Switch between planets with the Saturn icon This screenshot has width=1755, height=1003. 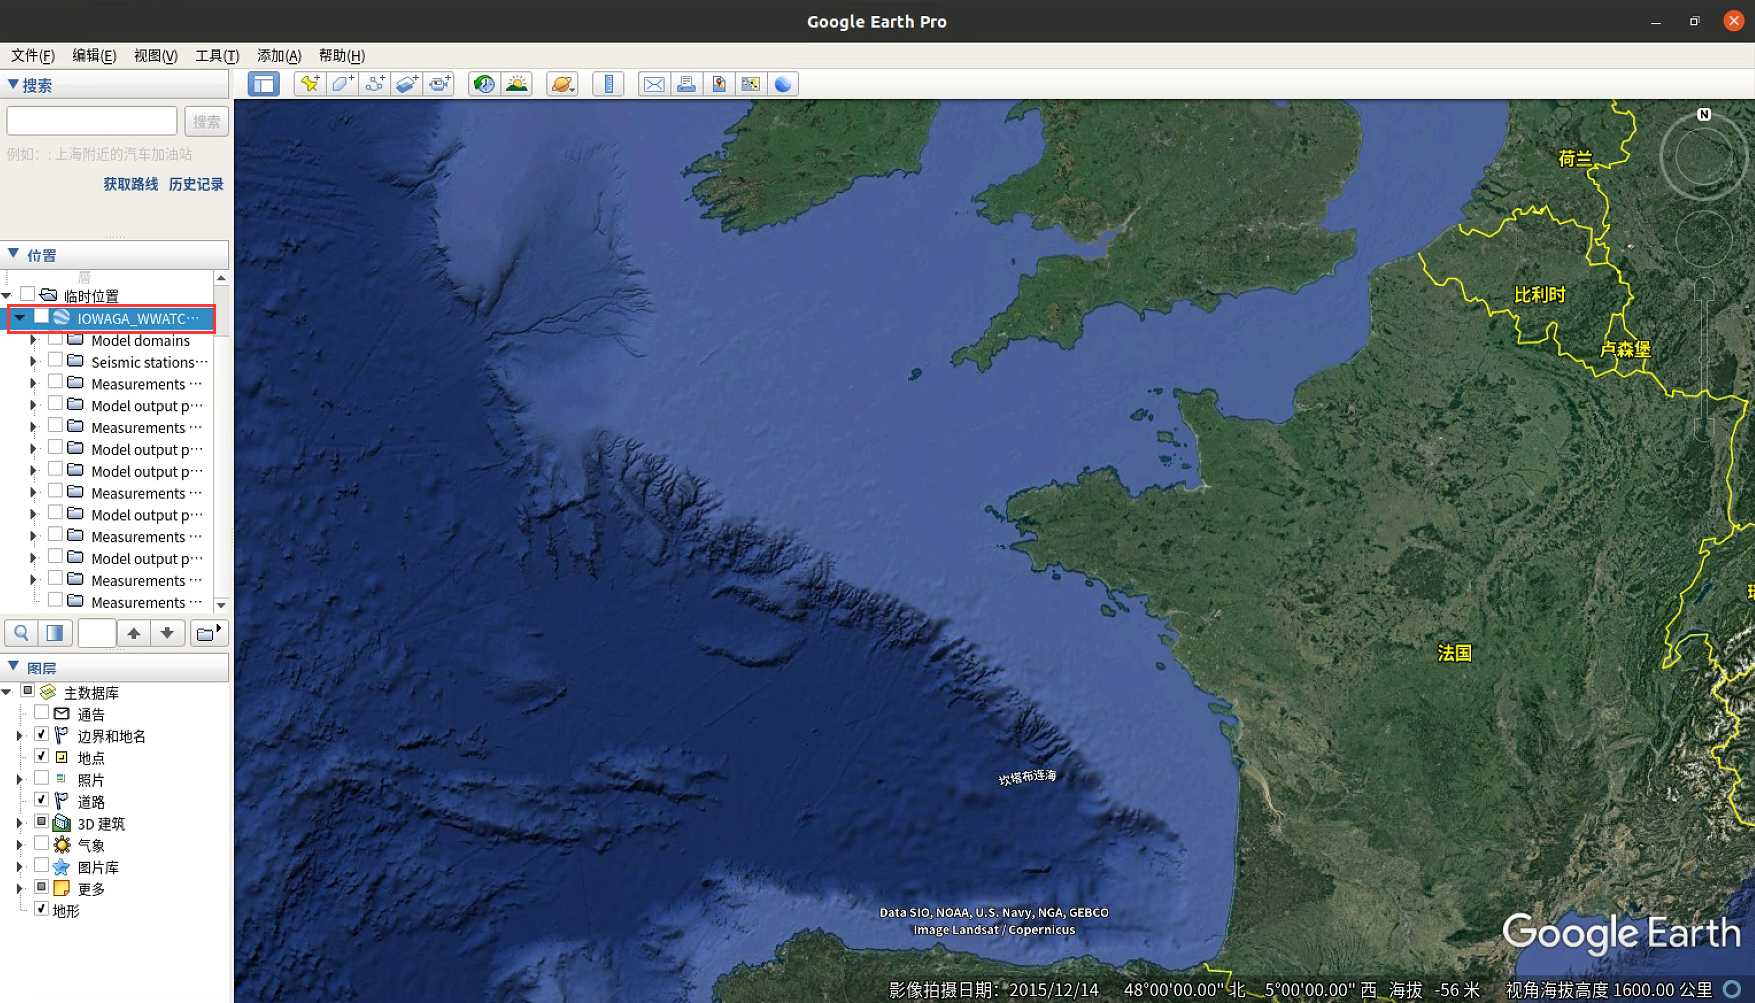[562, 84]
